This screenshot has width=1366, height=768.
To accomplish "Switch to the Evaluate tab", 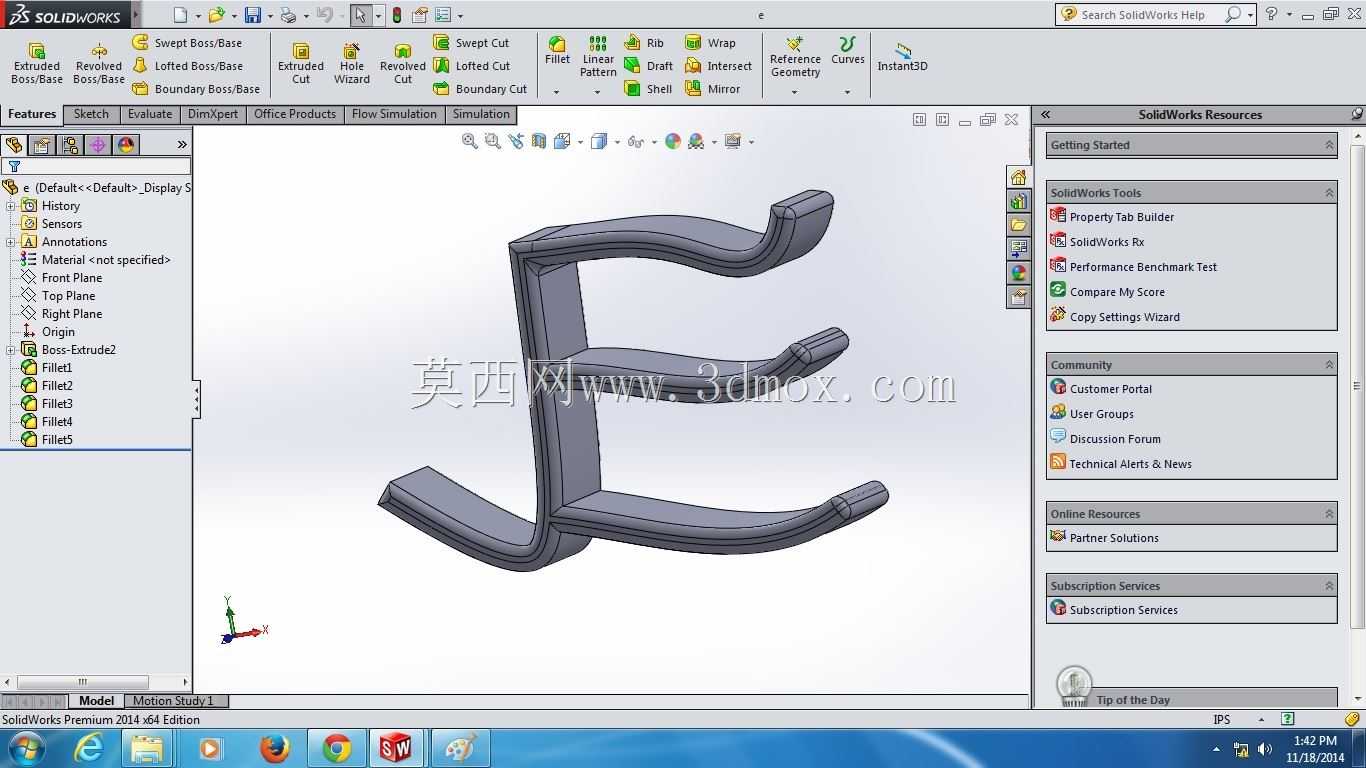I will point(150,114).
